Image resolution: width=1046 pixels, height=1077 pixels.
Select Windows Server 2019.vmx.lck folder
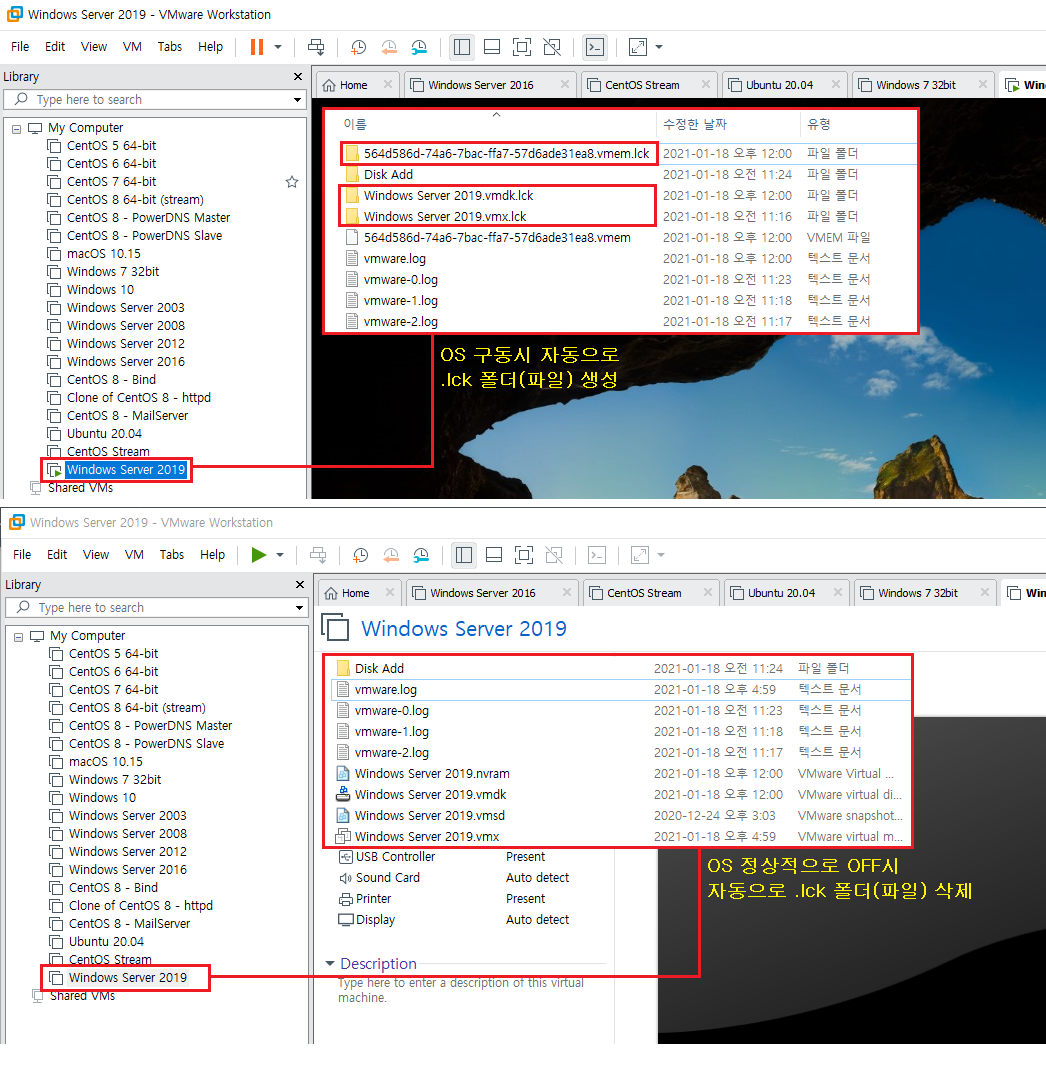click(445, 216)
